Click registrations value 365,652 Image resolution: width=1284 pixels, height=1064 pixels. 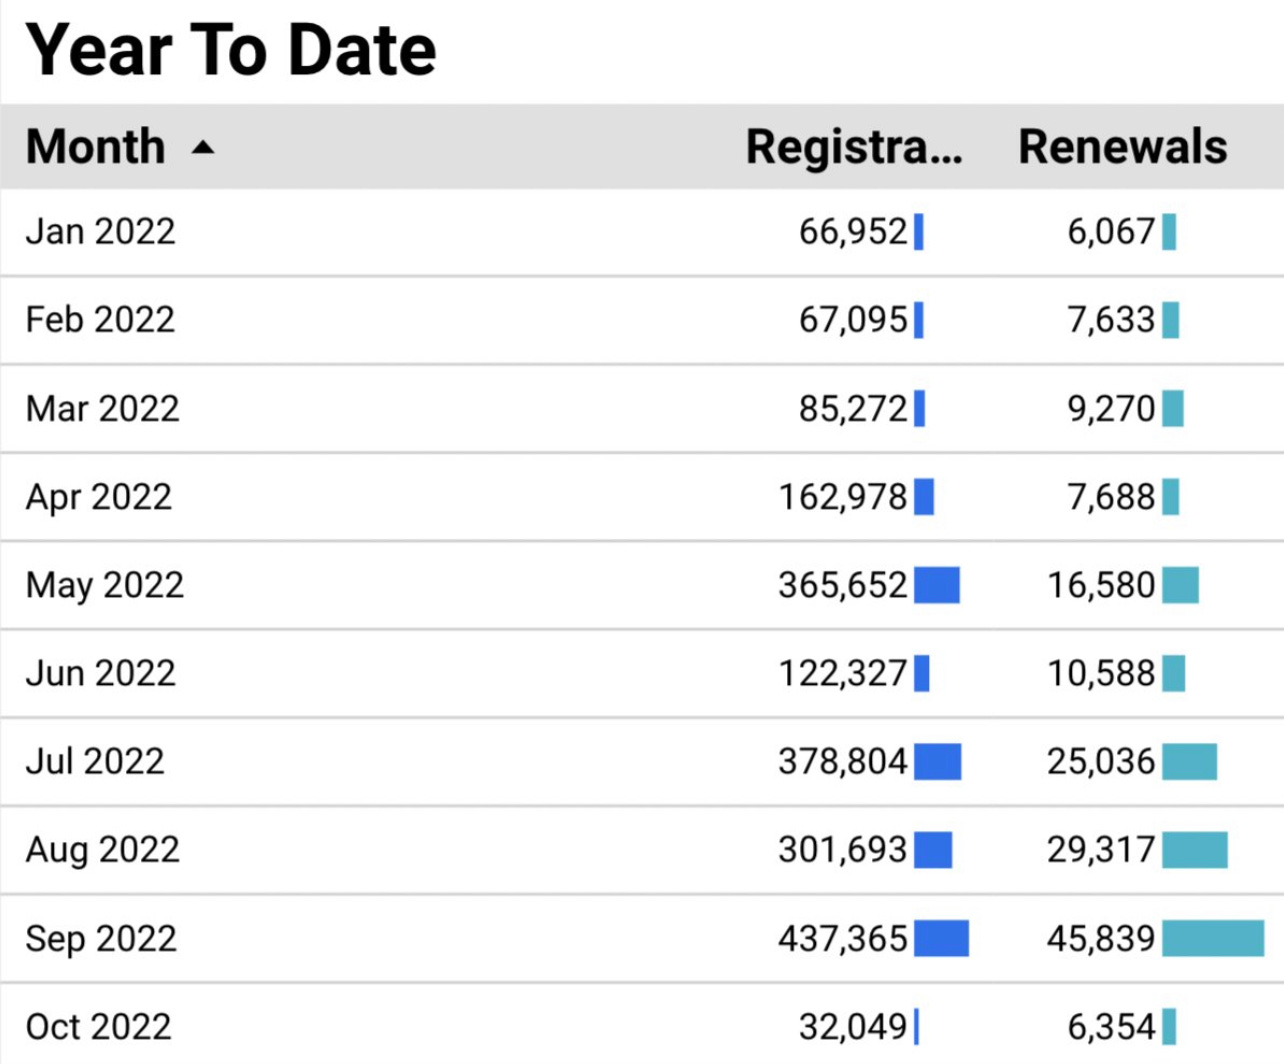843,585
